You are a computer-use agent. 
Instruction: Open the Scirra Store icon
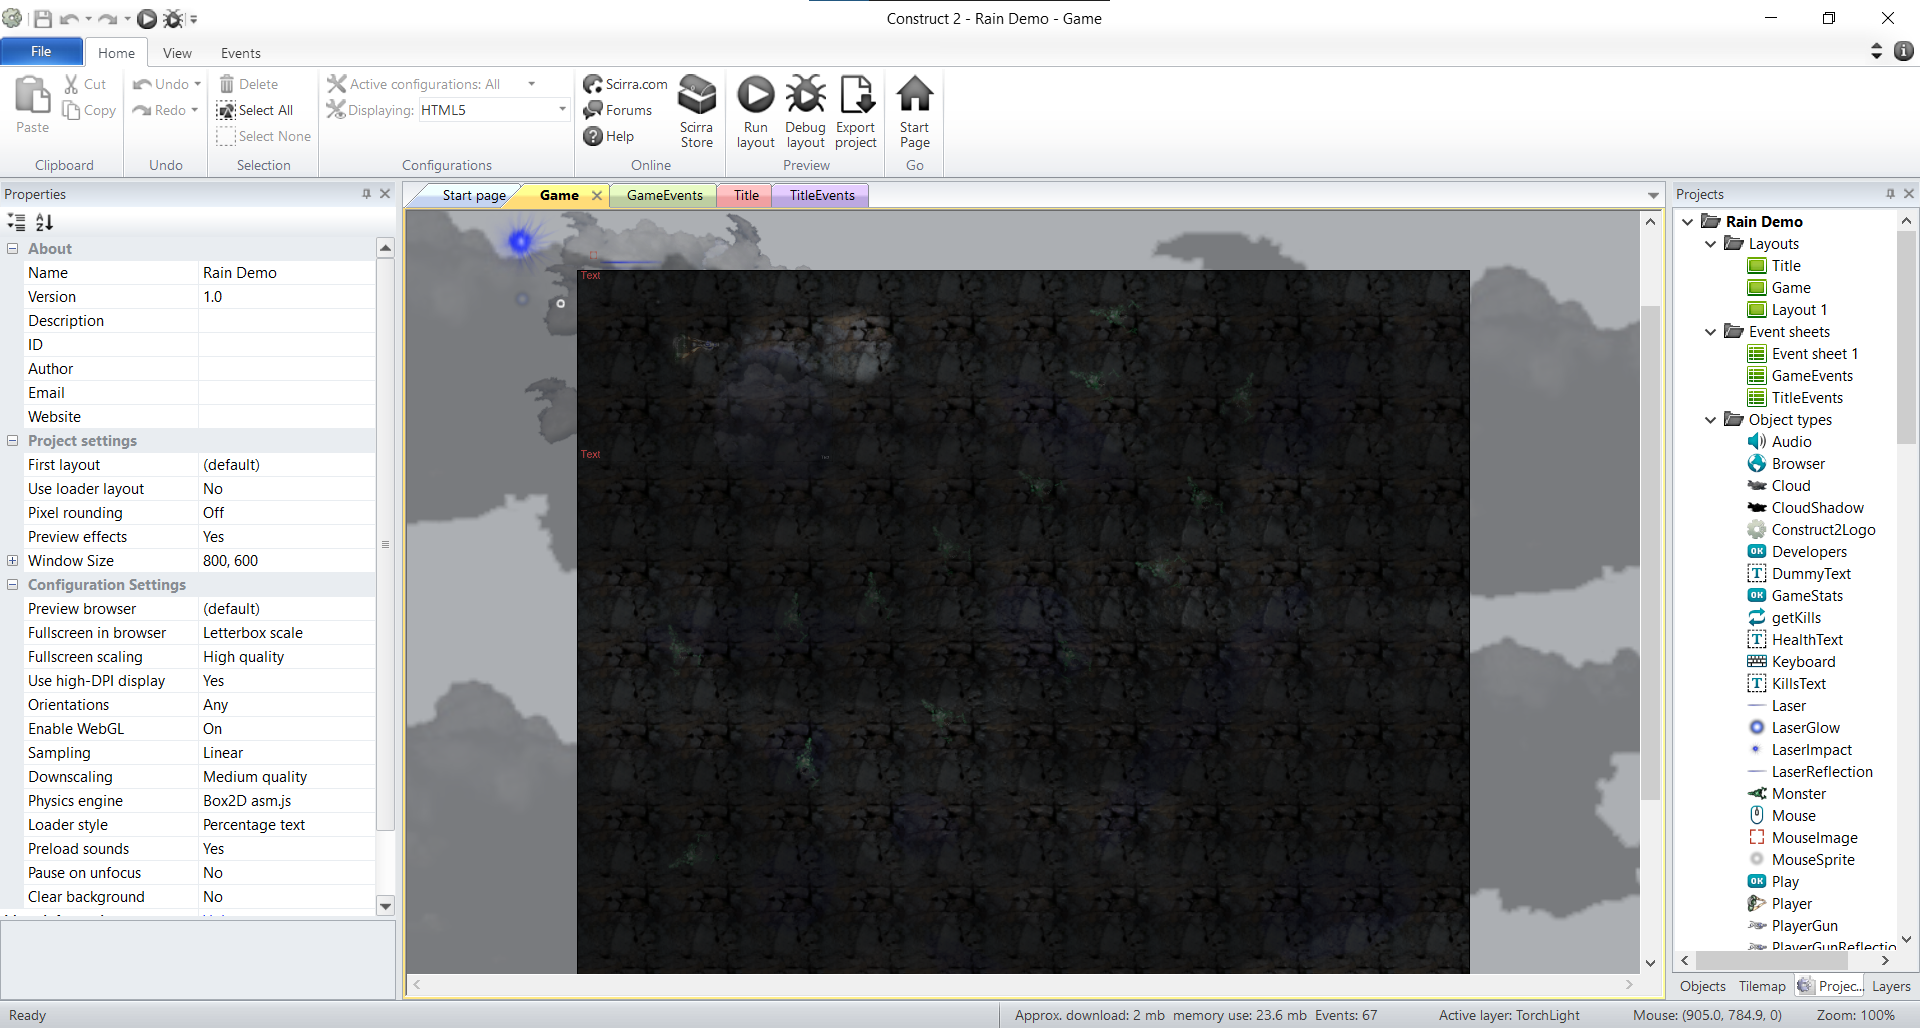coord(697,95)
